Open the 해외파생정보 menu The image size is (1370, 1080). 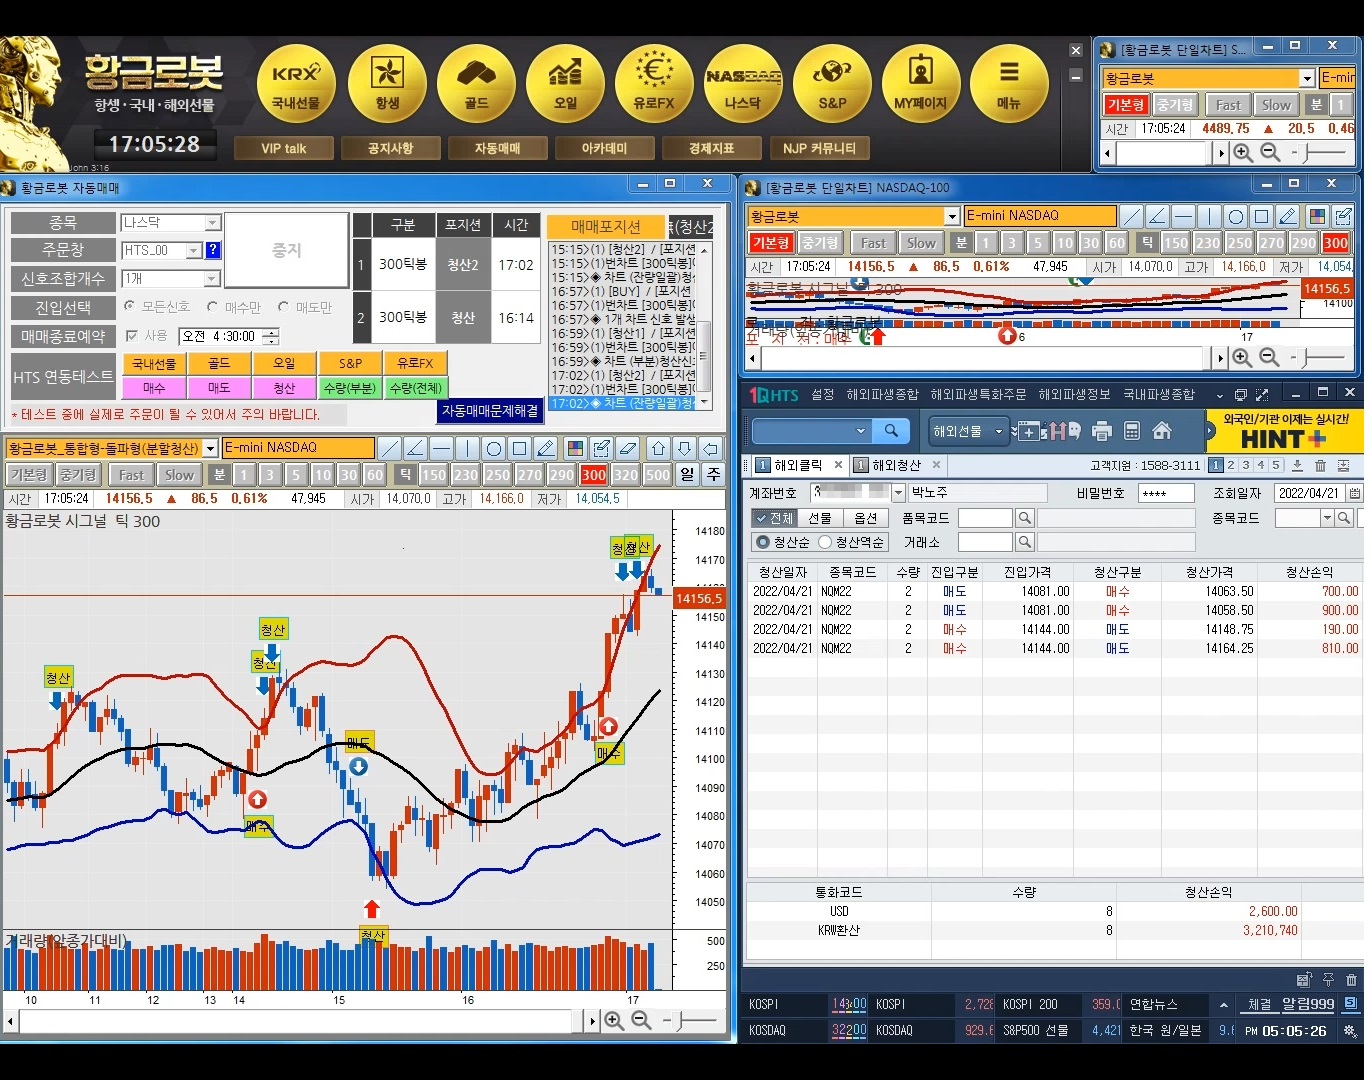pyautogui.click(x=1074, y=395)
